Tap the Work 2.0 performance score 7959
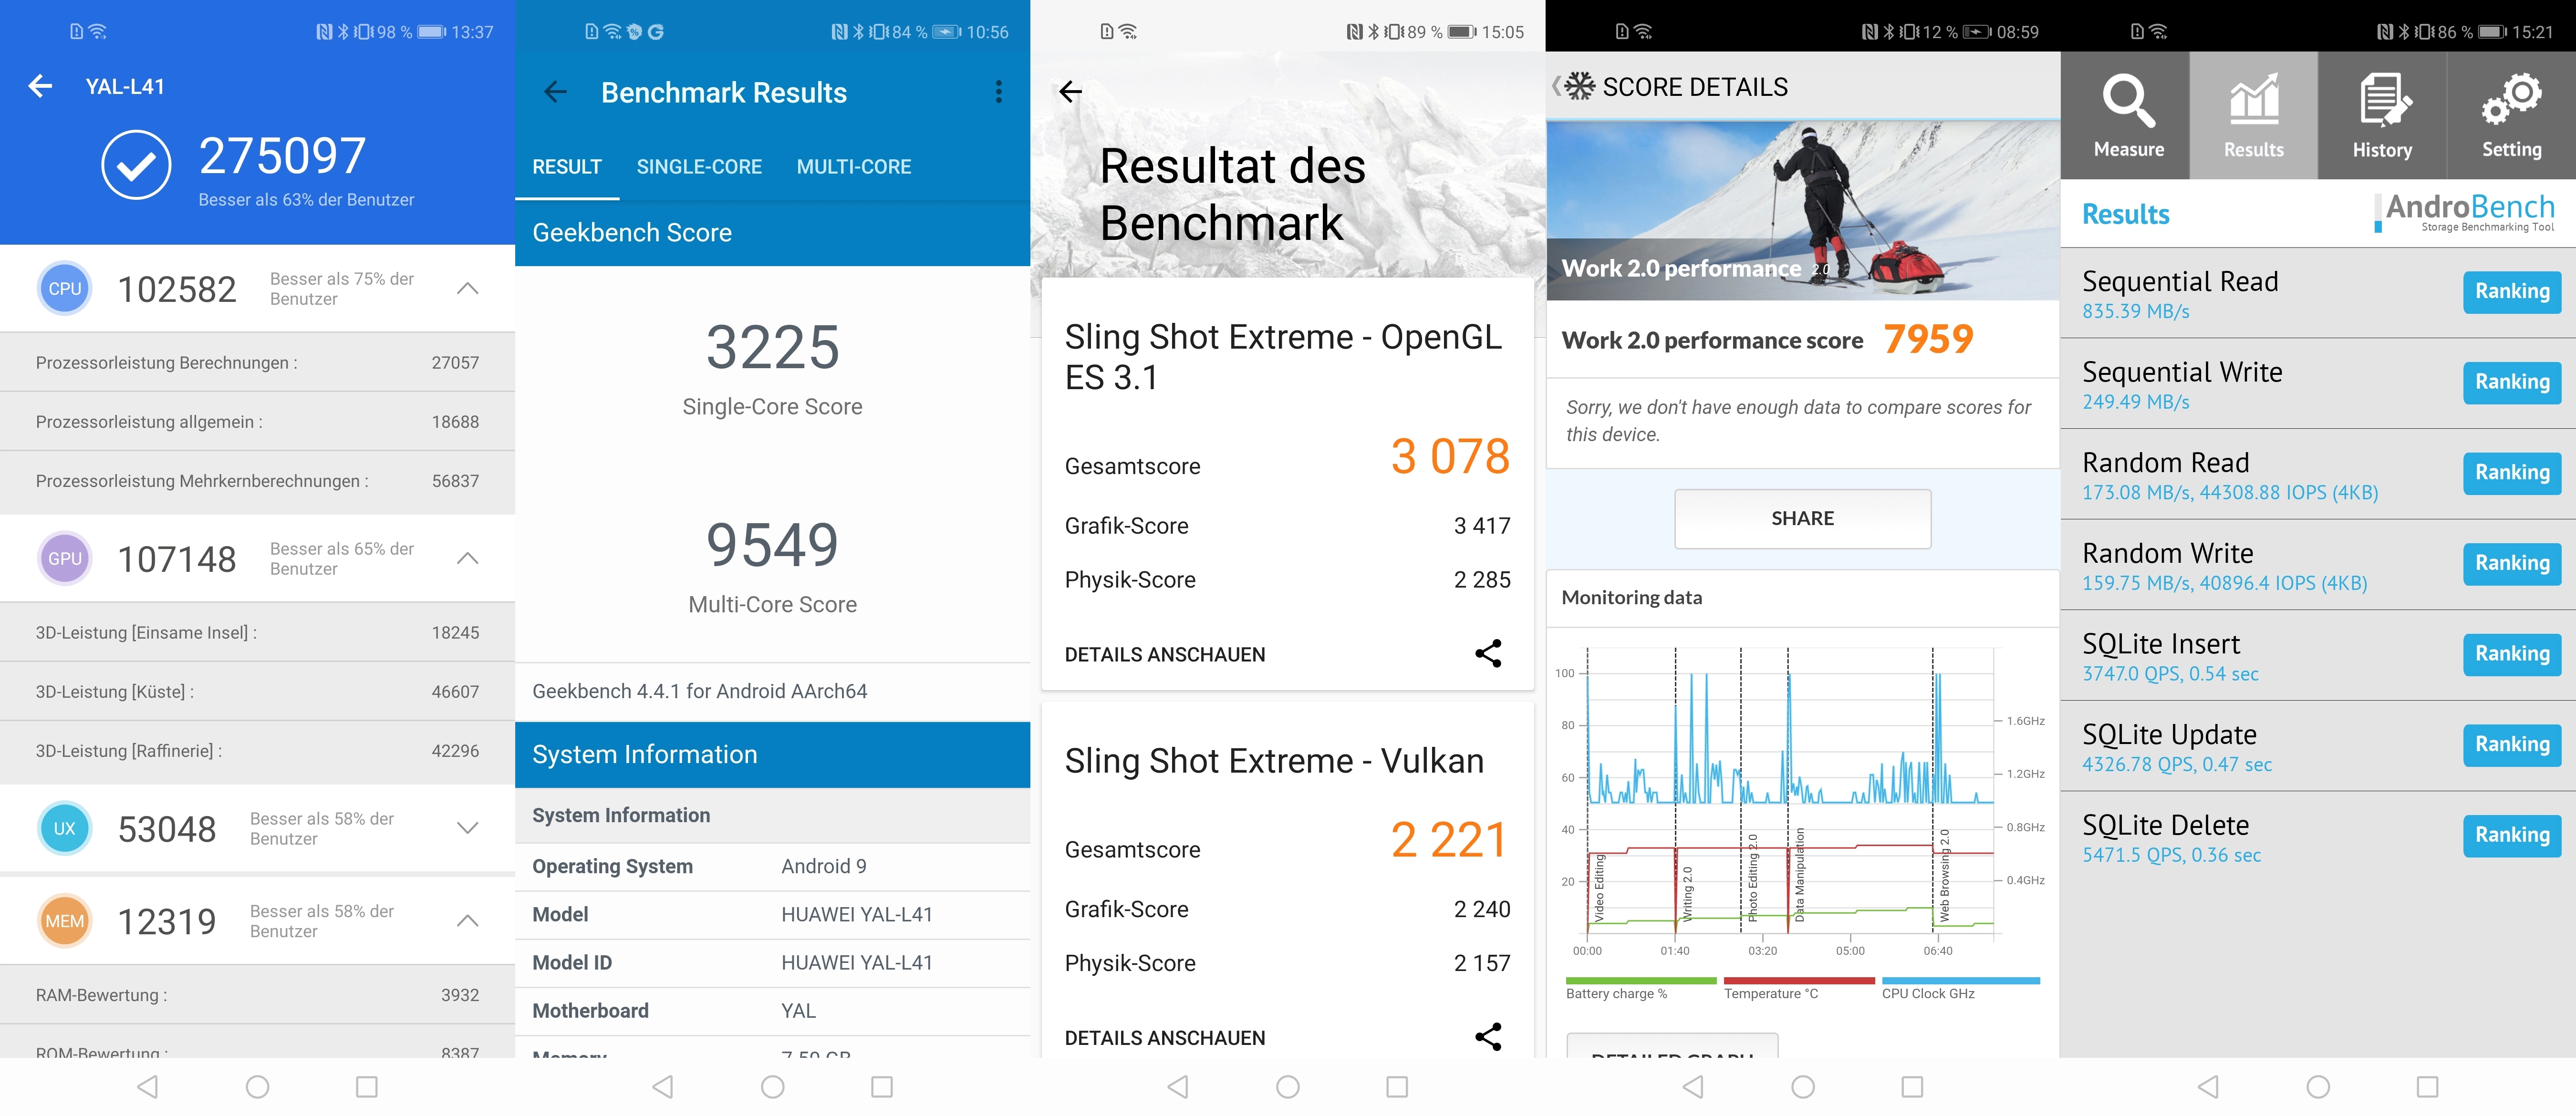This screenshot has height=1116, width=2576. [x=1928, y=339]
